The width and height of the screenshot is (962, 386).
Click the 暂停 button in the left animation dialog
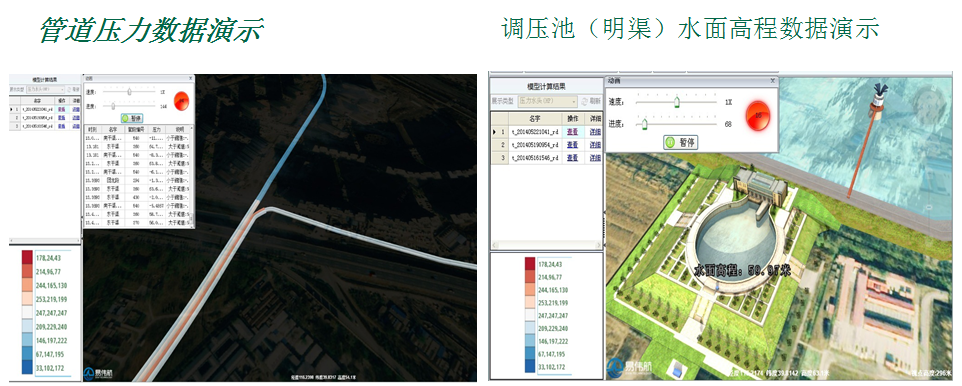(133, 118)
